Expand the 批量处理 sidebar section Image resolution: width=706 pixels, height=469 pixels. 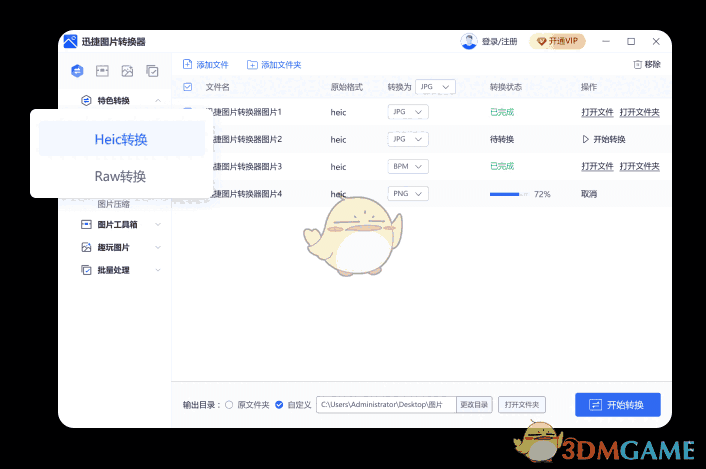[x=158, y=270]
